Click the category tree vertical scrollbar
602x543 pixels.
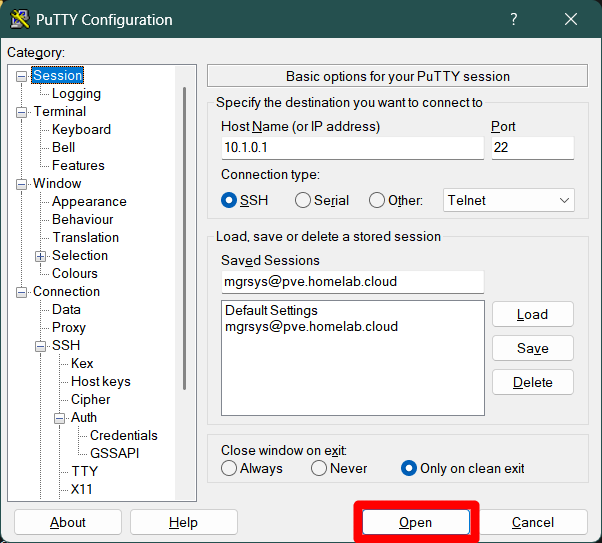185,238
